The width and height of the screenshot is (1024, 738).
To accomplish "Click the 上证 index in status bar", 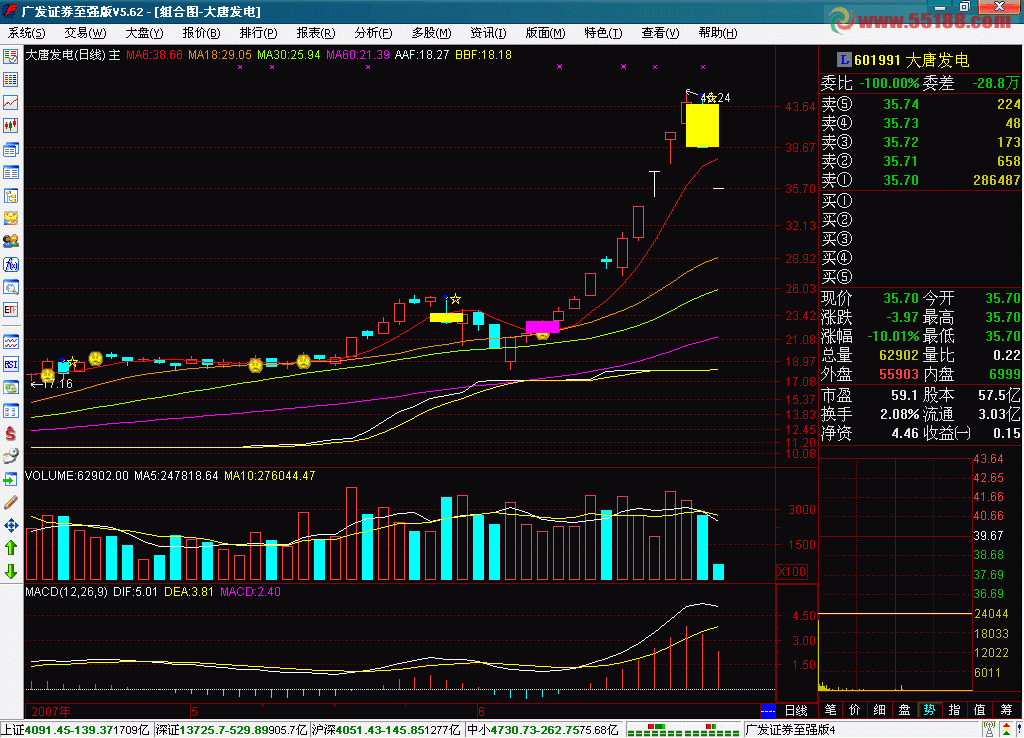I will (x=76, y=730).
